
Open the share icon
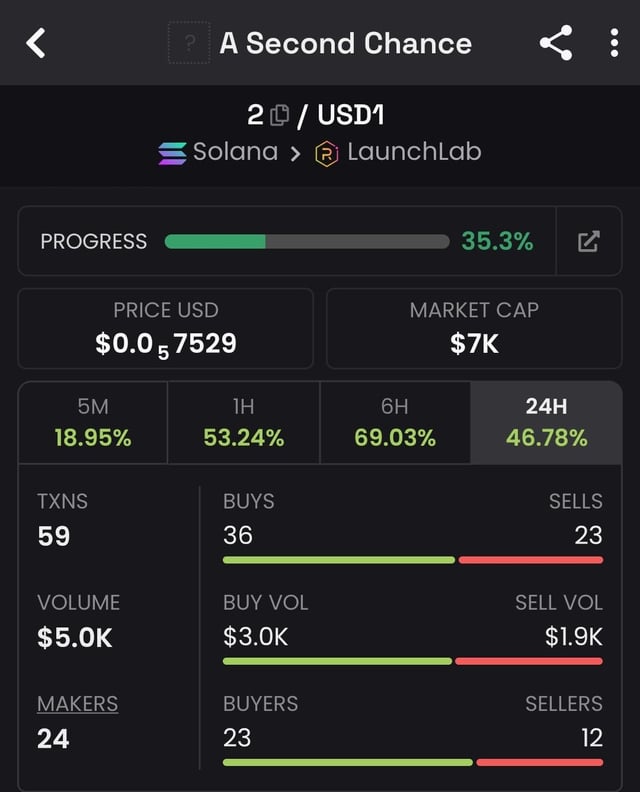coord(555,43)
